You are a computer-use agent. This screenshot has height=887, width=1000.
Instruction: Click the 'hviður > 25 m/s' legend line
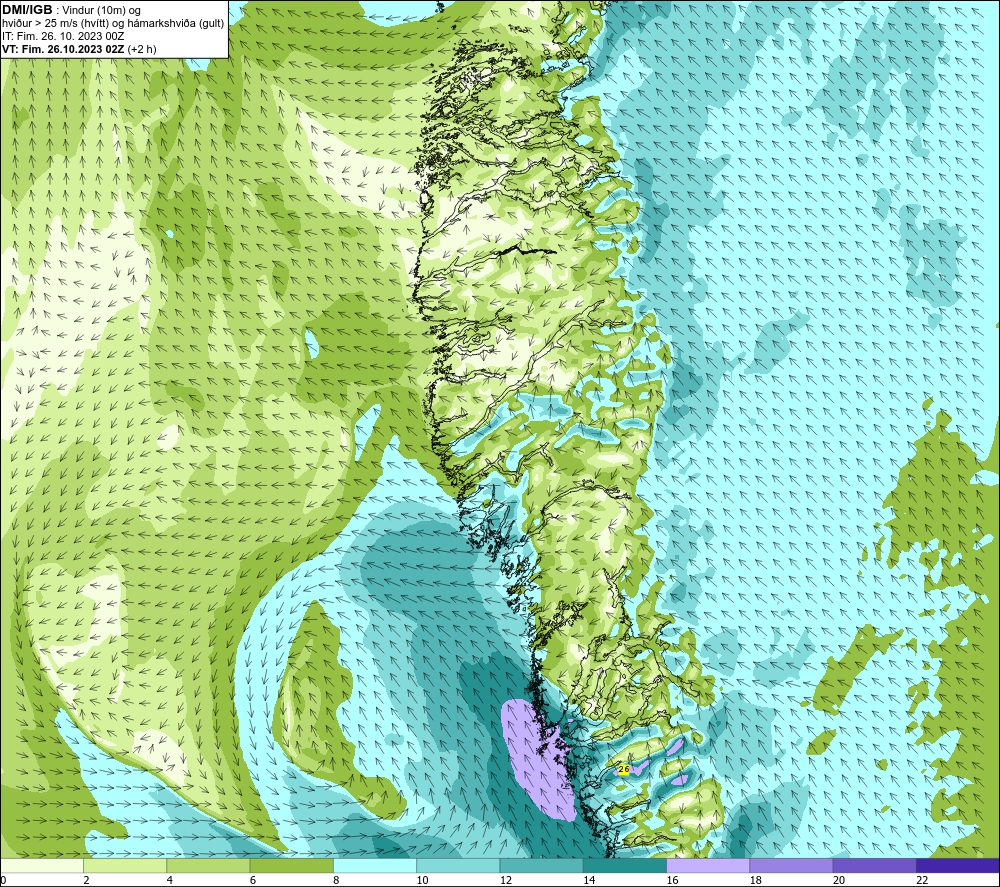click(x=113, y=24)
